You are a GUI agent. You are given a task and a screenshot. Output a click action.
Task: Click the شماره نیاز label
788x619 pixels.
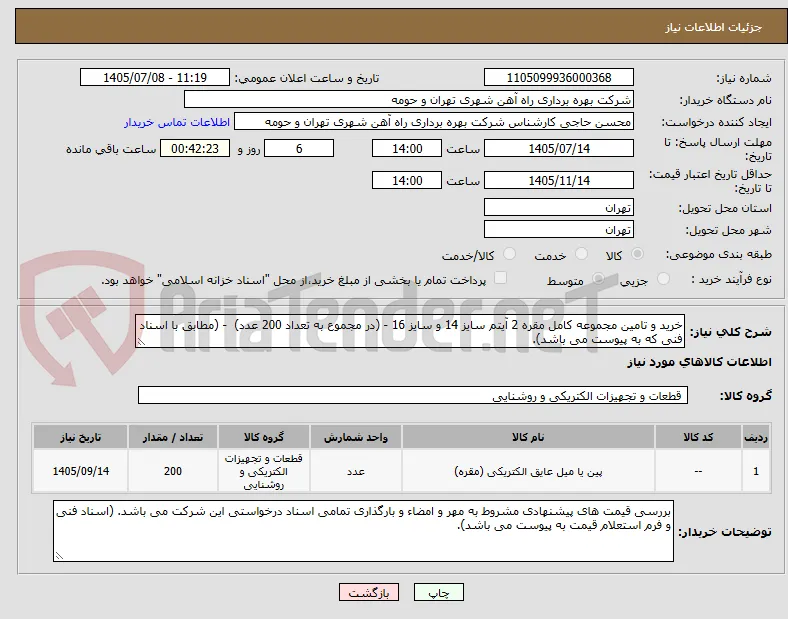[744, 78]
